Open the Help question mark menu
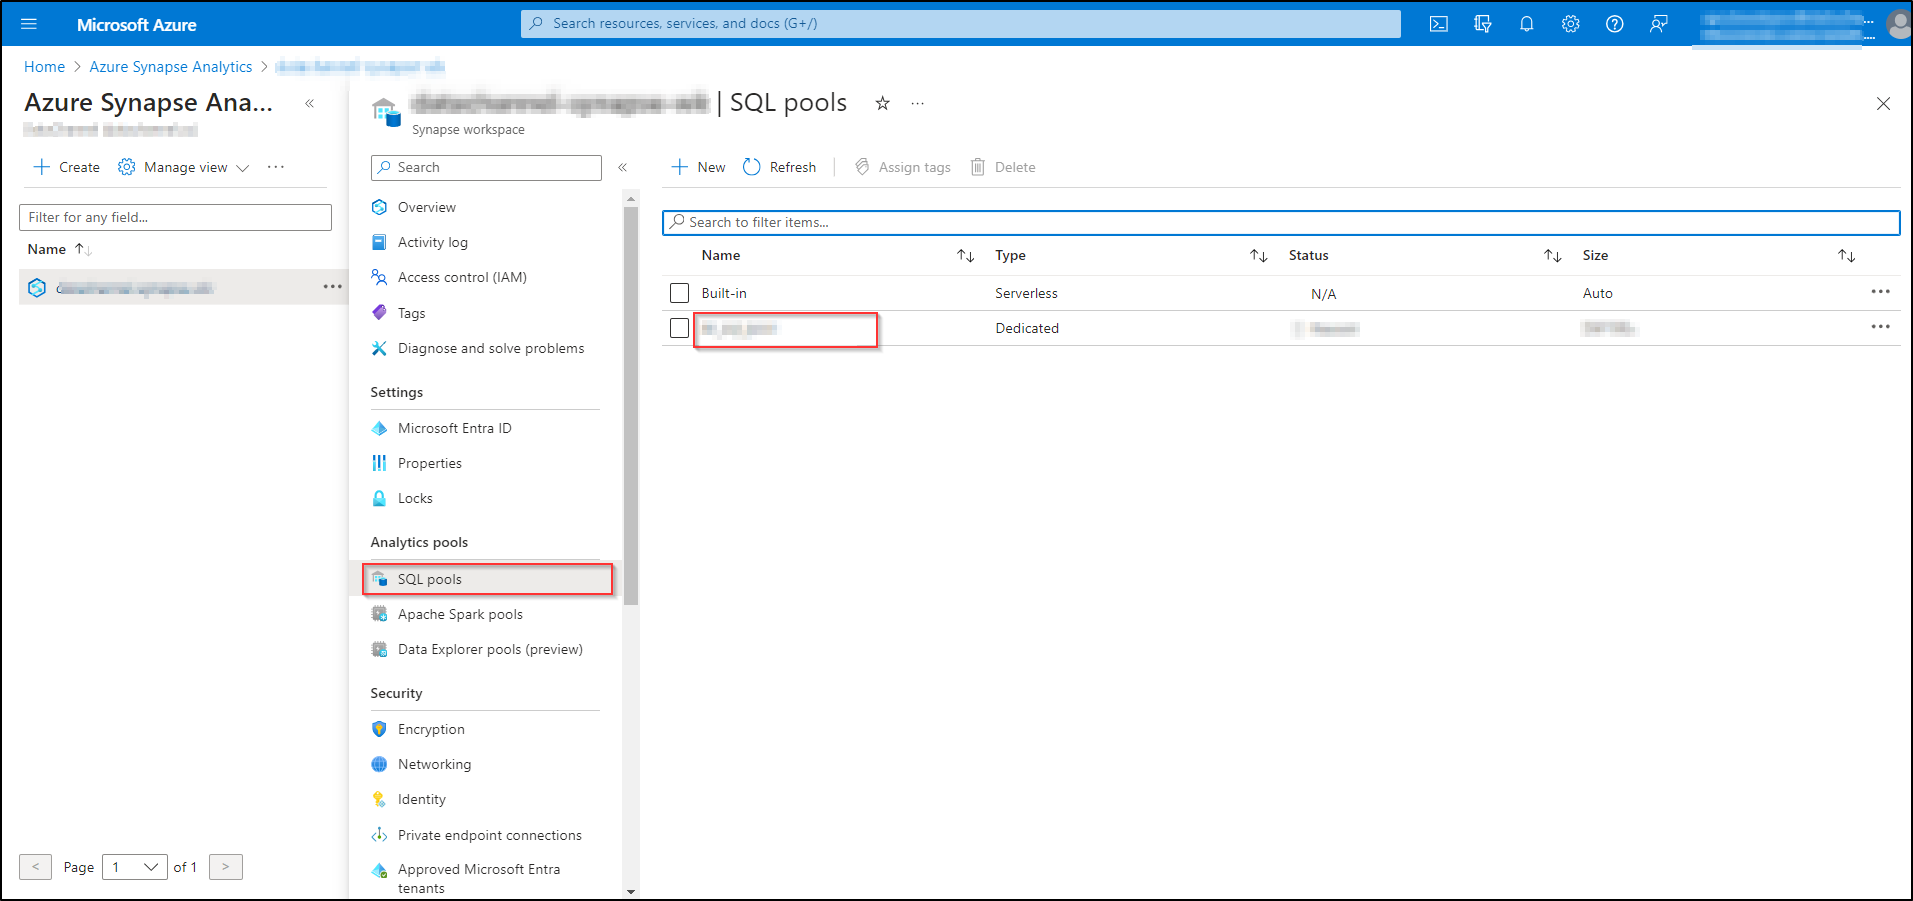Viewport: 1913px width, 901px height. click(x=1615, y=24)
